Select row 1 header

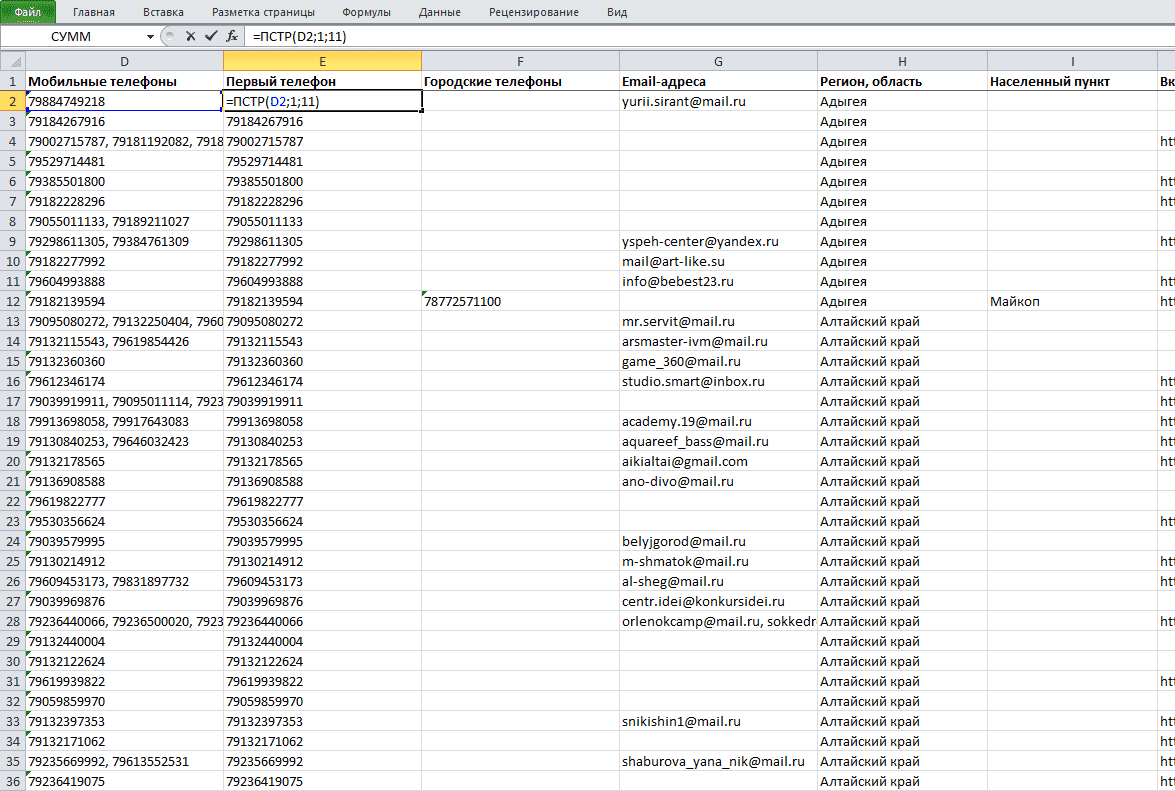pyautogui.click(x=13, y=82)
